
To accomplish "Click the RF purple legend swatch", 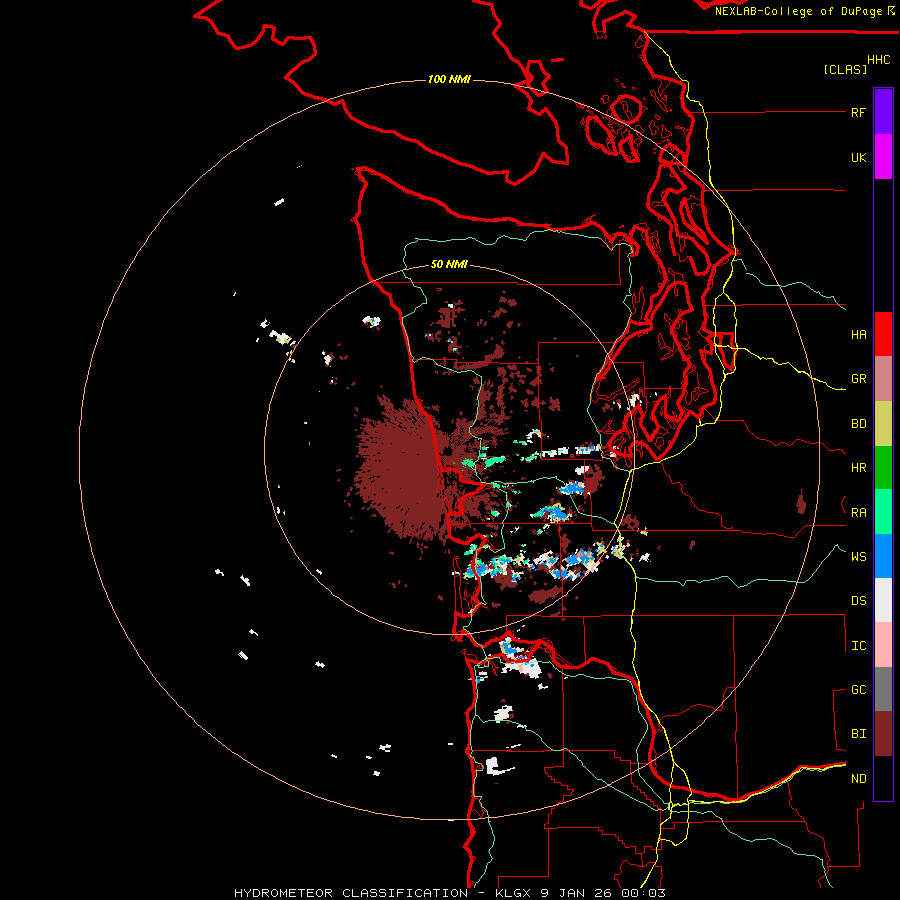I will 883,112.
